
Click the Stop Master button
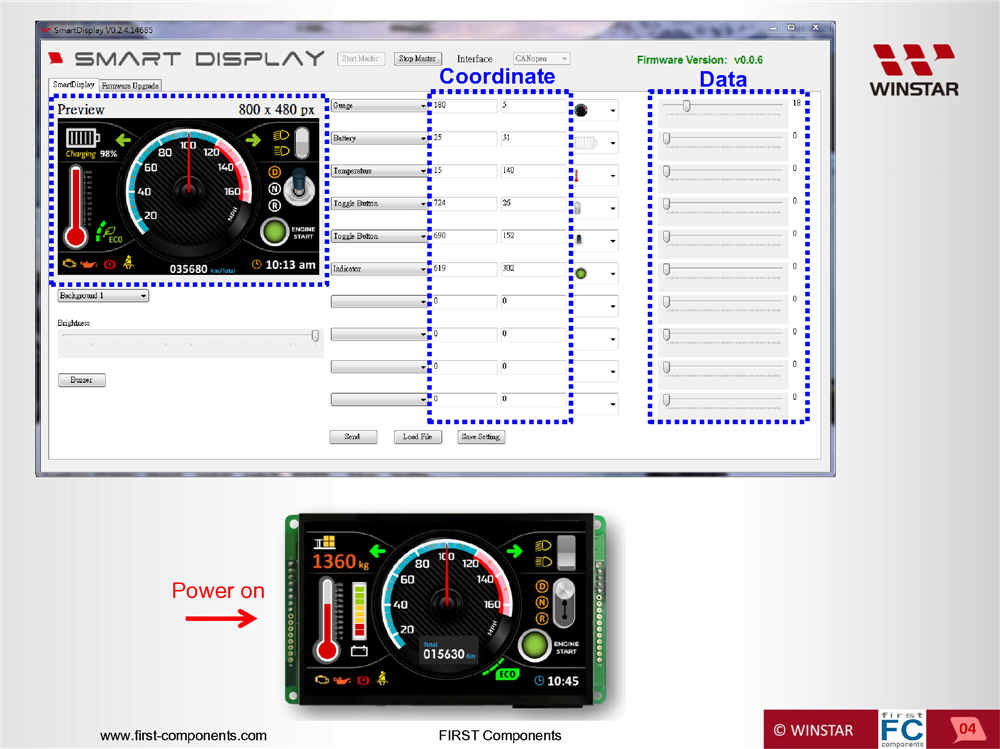(x=417, y=59)
